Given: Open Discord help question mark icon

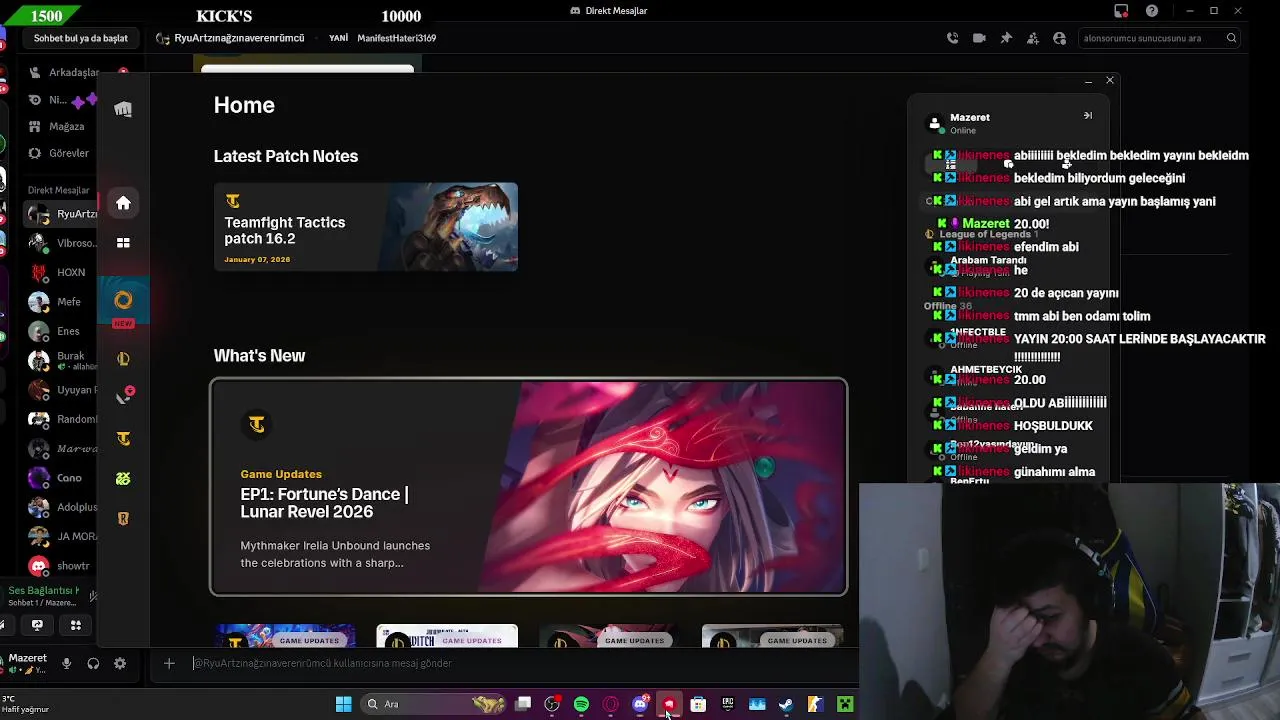Looking at the screenshot, I should pyautogui.click(x=1152, y=11).
